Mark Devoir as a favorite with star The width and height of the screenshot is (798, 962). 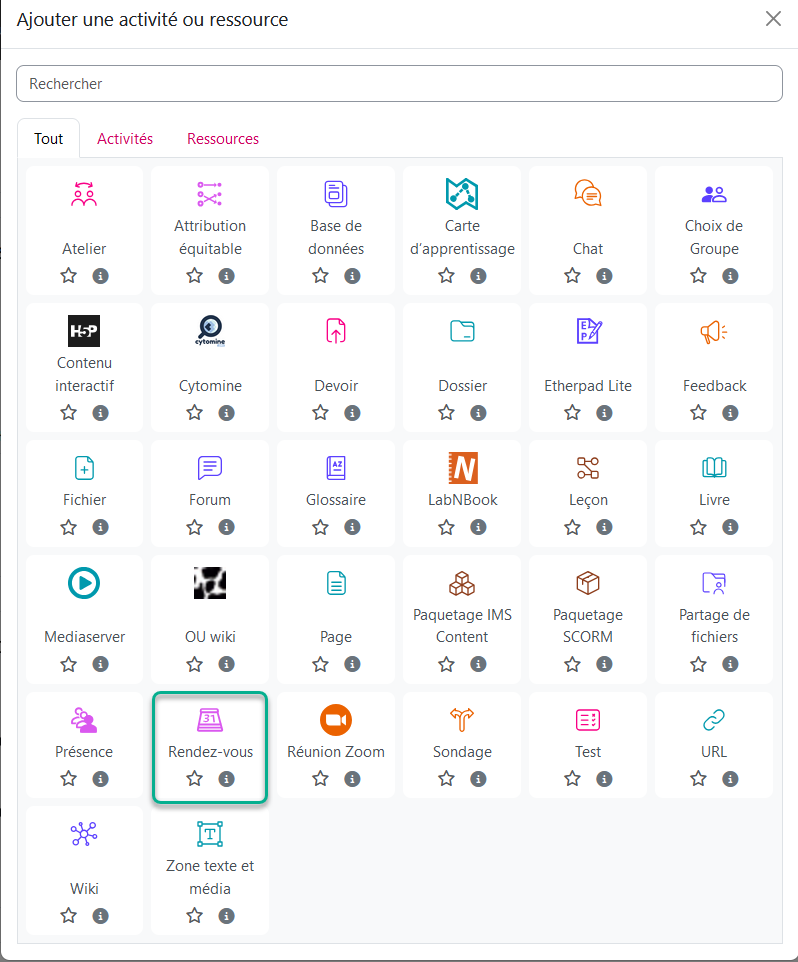coord(321,412)
